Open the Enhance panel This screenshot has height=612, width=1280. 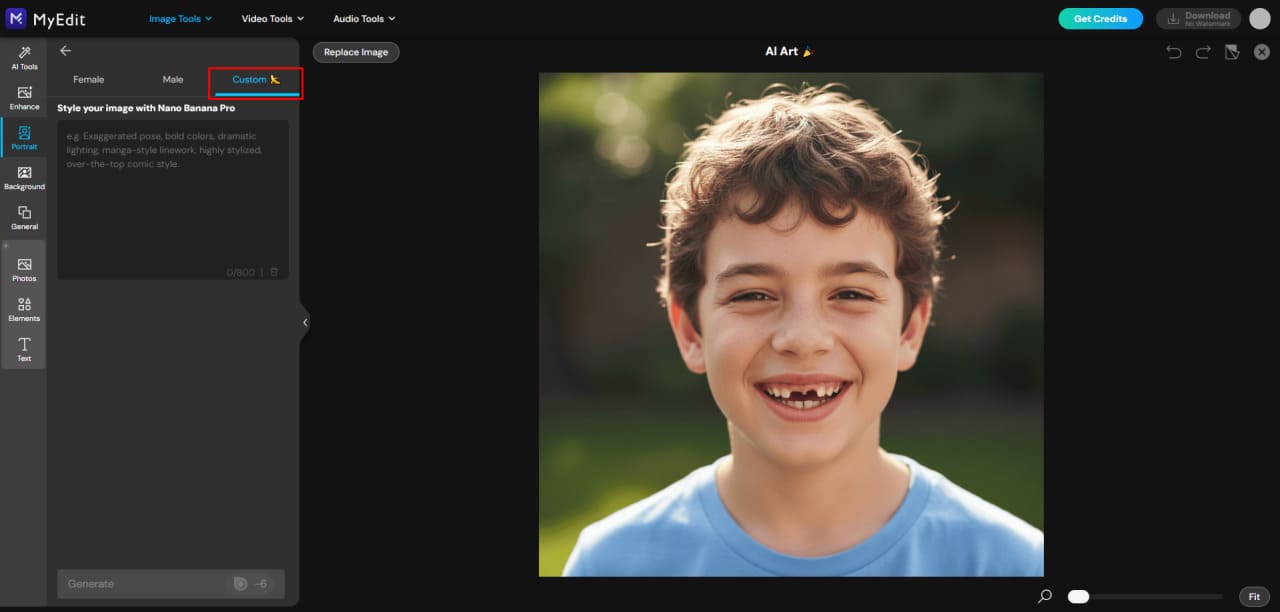pos(23,98)
